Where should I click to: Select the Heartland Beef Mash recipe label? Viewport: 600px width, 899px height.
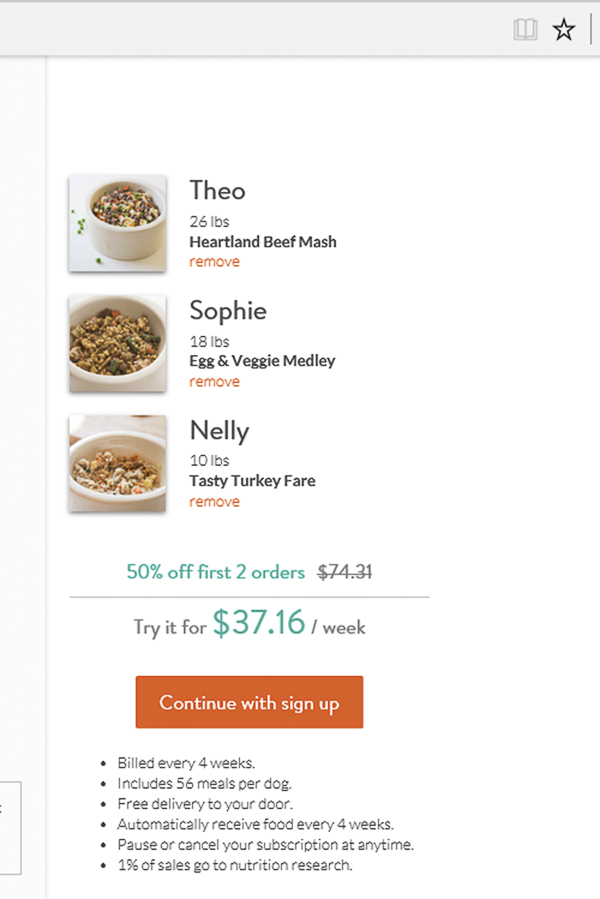pos(262,242)
